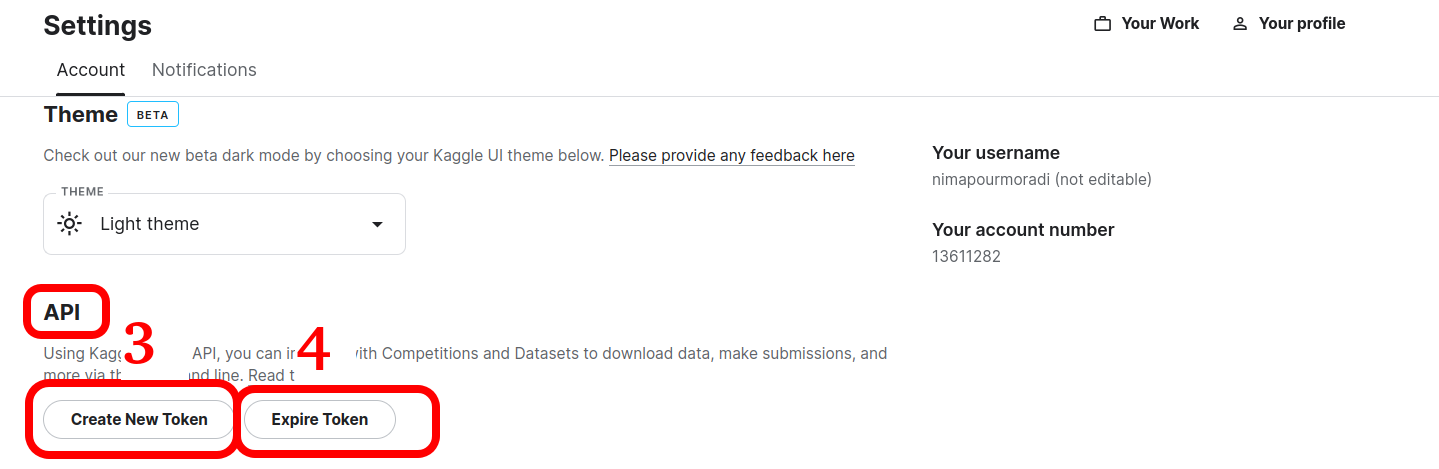Click the Settings page heading
This screenshot has height=469, width=1439.
click(x=98, y=26)
